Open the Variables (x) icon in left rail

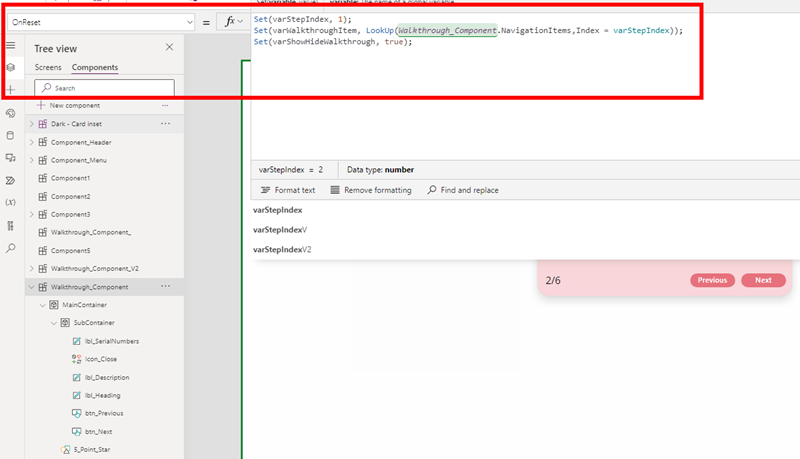tap(11, 202)
